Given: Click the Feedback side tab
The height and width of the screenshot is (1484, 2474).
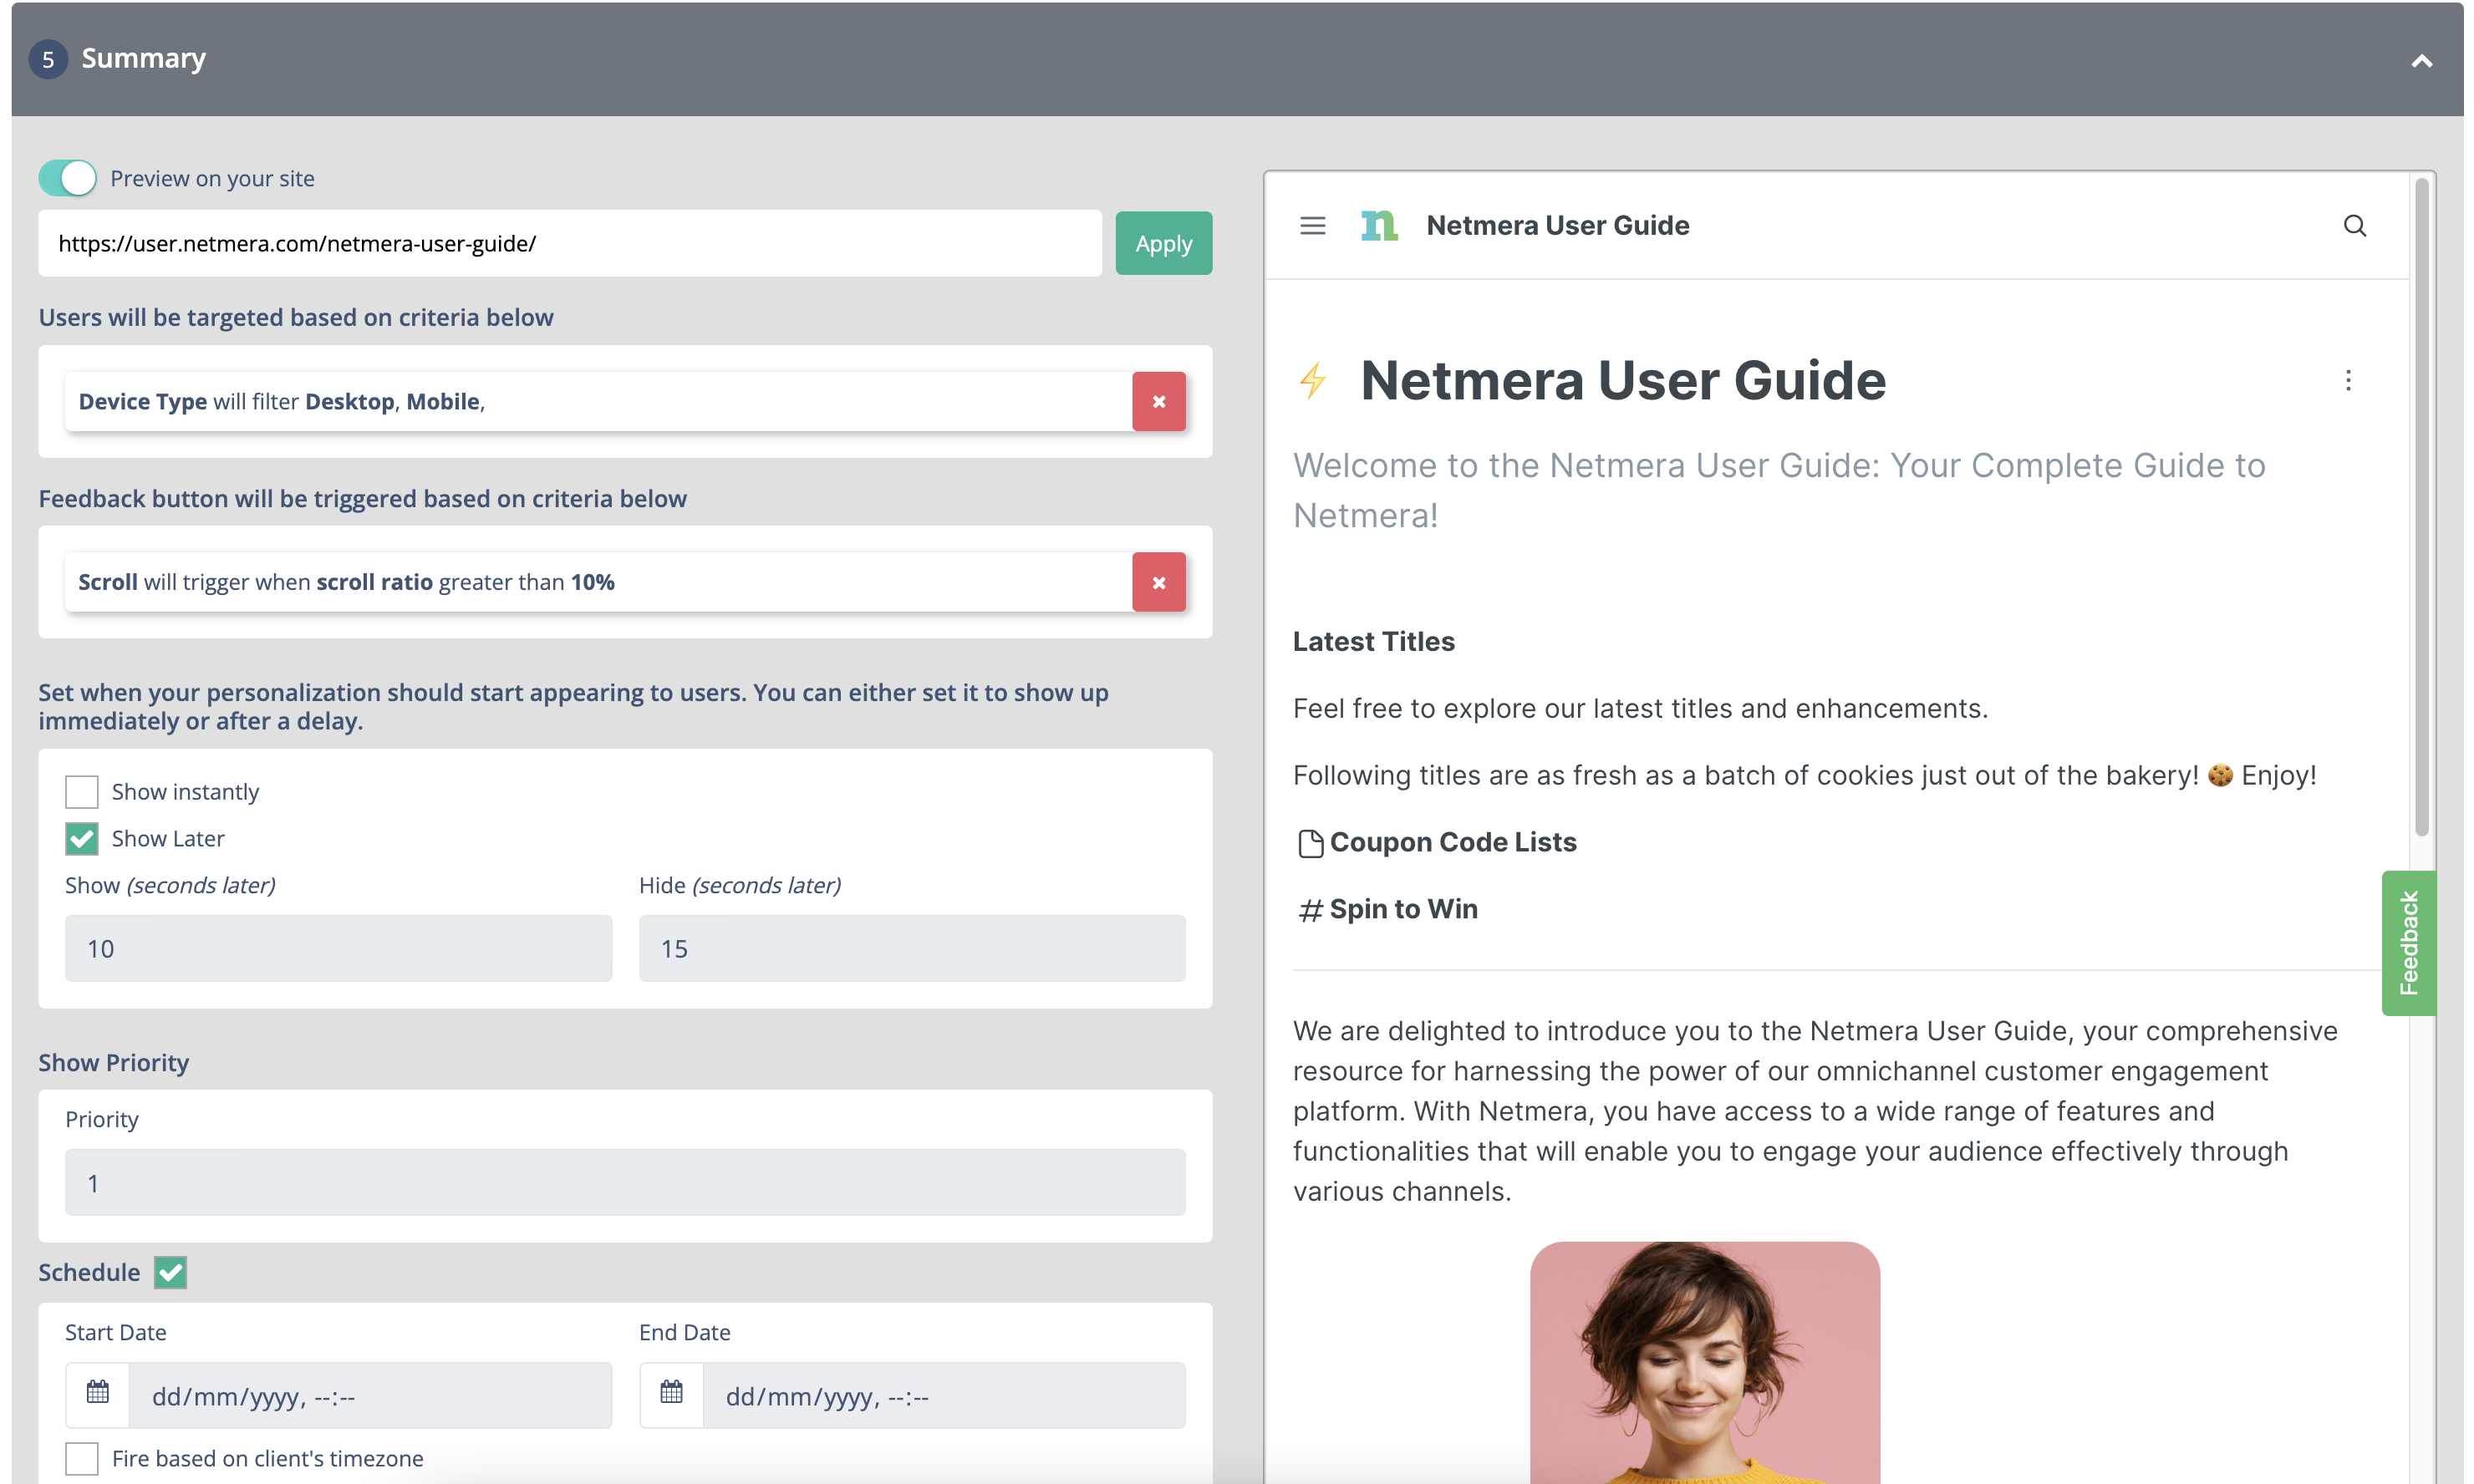Looking at the screenshot, I should 2408,943.
